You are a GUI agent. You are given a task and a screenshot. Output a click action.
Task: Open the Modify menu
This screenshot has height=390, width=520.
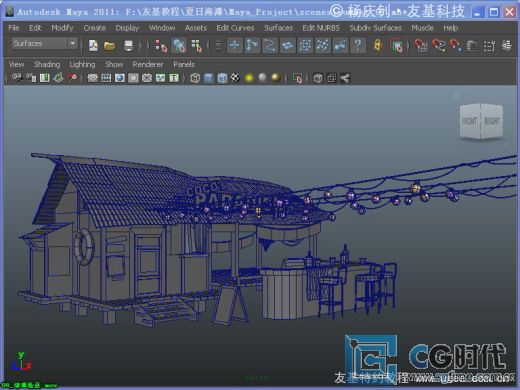tap(62, 28)
